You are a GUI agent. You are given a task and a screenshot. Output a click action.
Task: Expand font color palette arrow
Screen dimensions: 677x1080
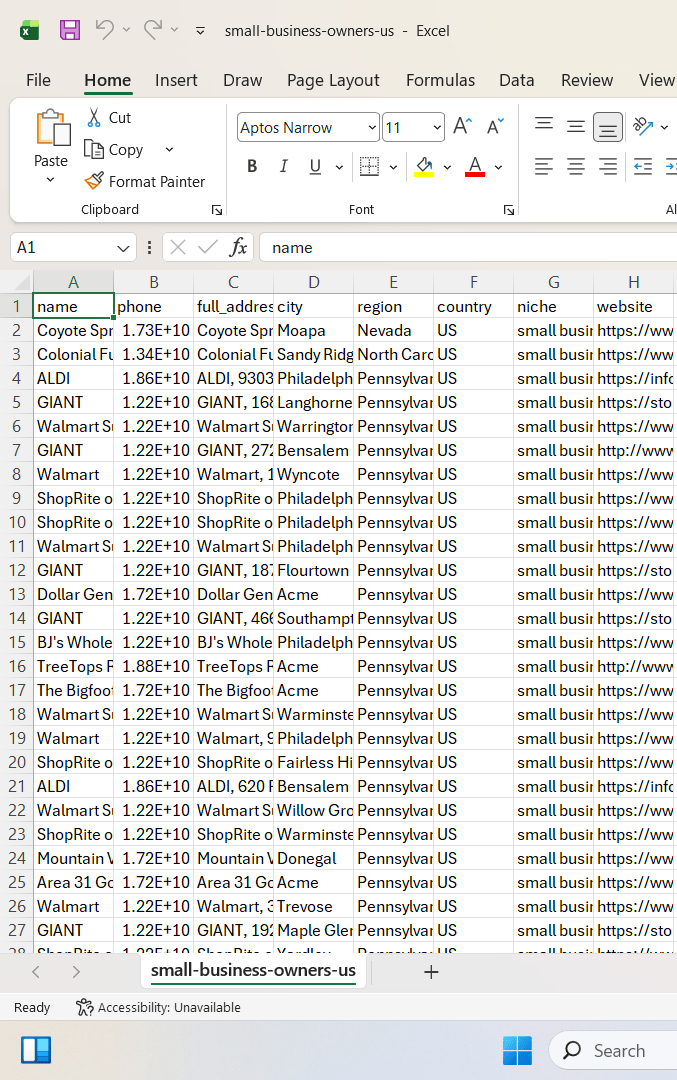[x=499, y=167]
